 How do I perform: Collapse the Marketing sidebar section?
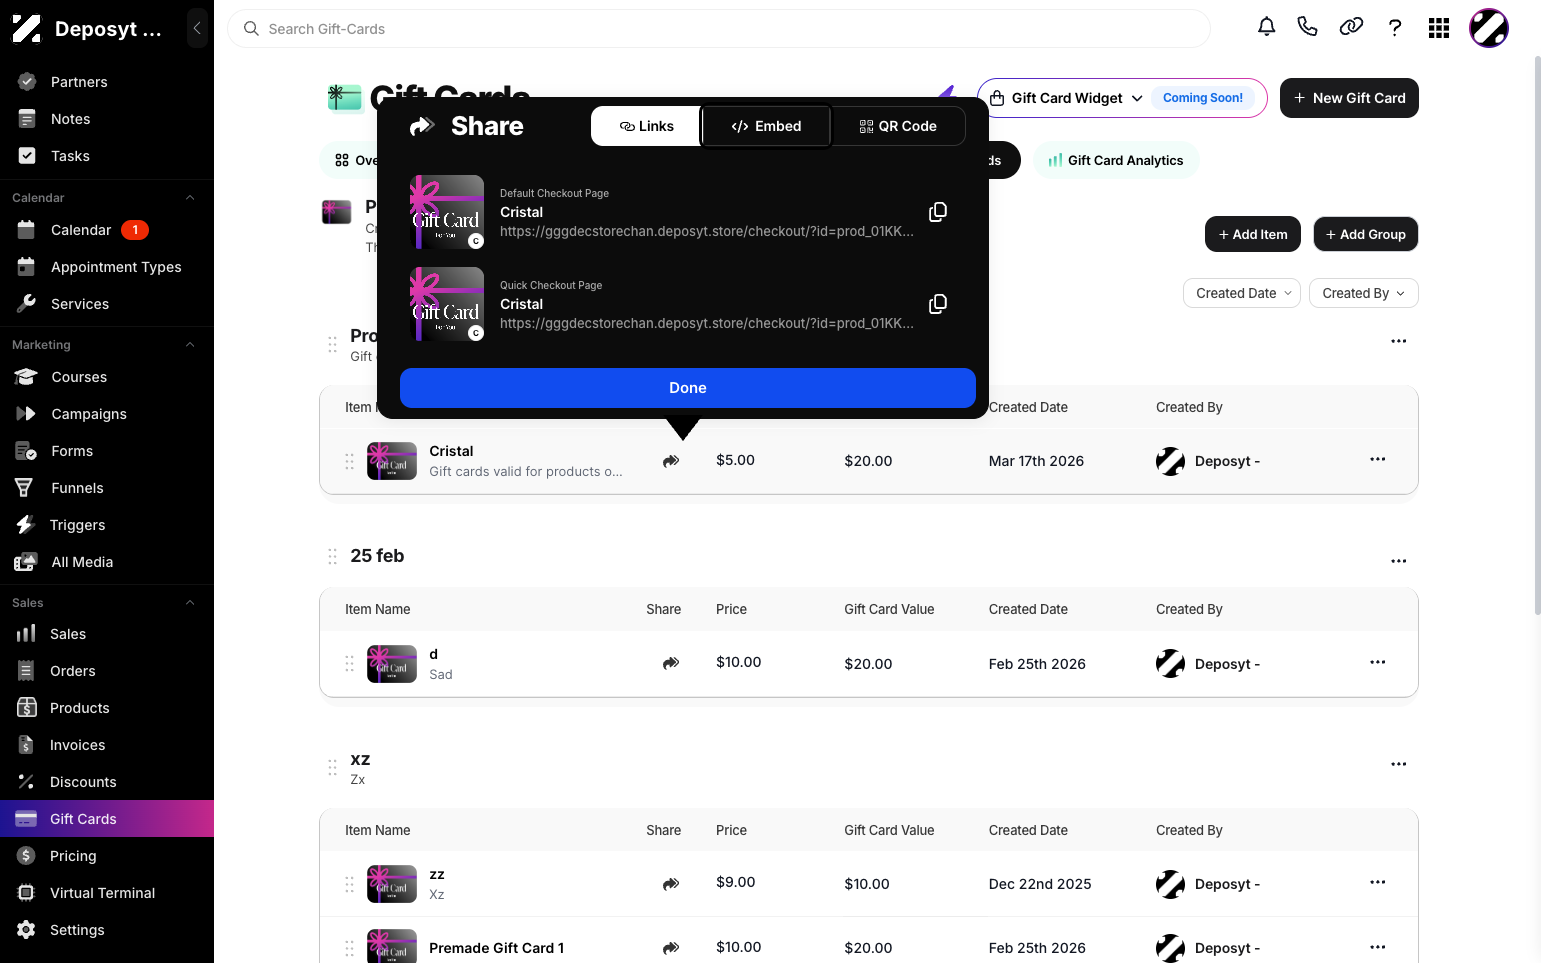[190, 345]
